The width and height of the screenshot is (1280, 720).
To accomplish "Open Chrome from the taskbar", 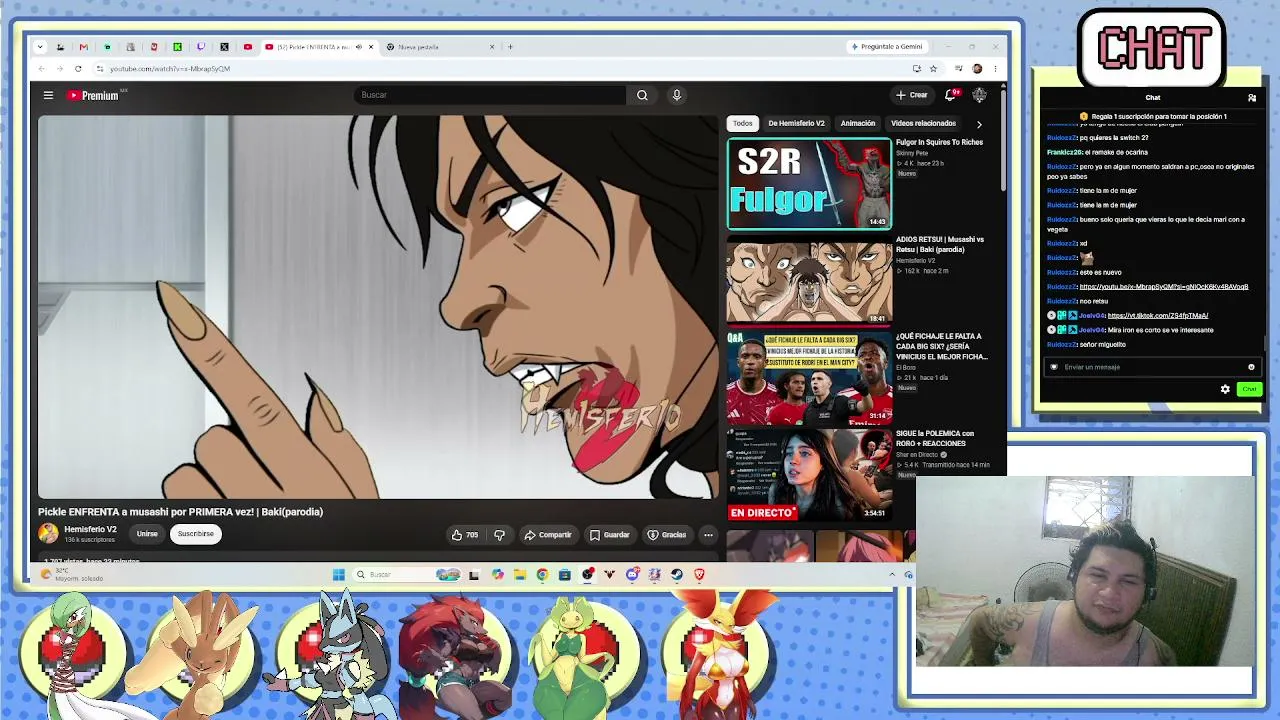I will pos(542,574).
